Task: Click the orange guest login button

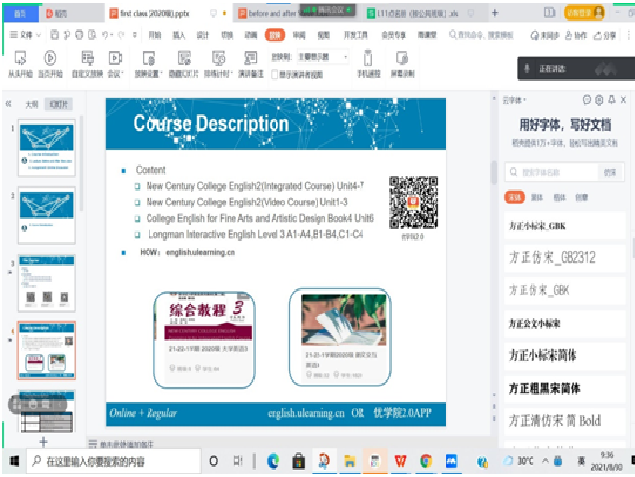Action: pyautogui.click(x=584, y=13)
